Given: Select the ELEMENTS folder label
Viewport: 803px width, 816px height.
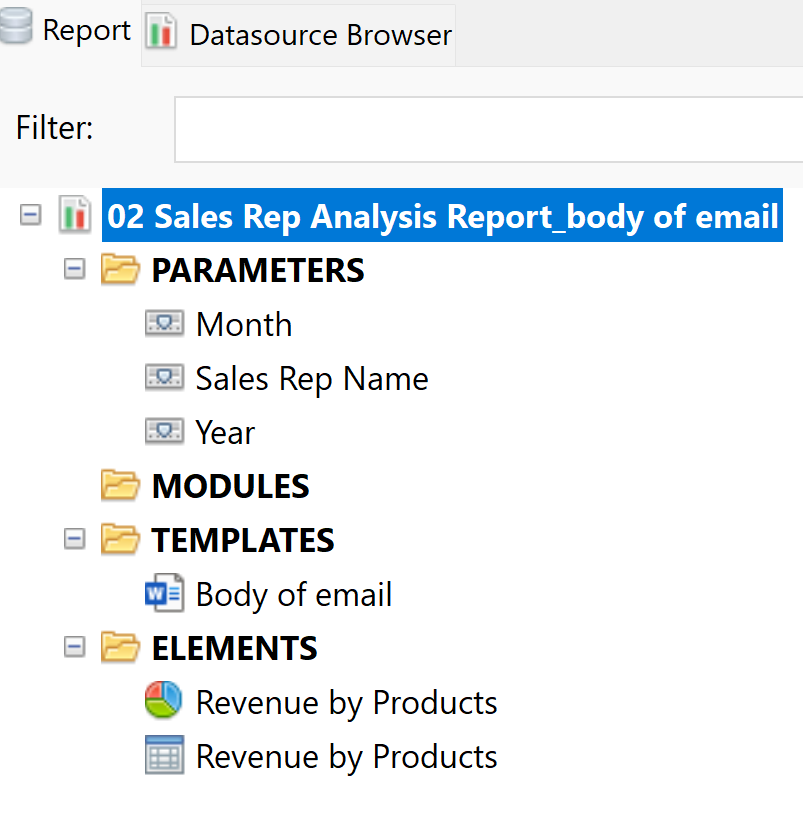Looking at the screenshot, I should pyautogui.click(x=234, y=649).
